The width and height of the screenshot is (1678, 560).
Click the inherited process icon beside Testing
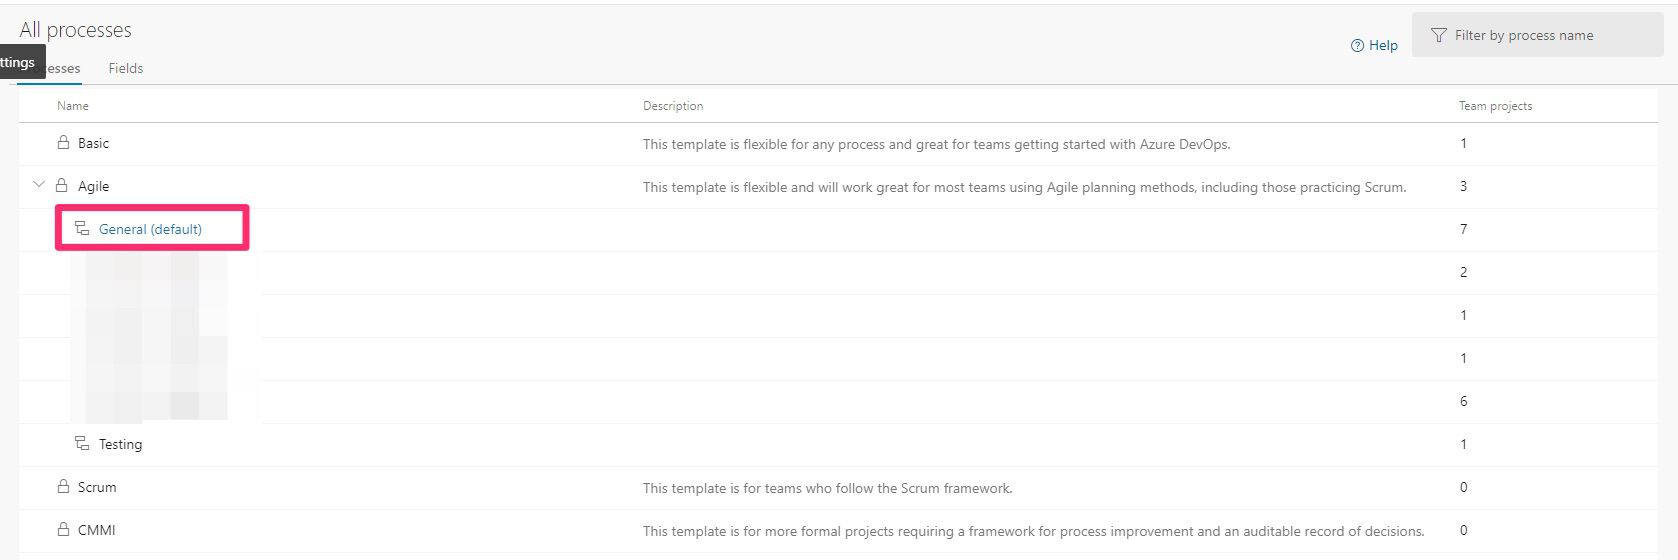82,444
